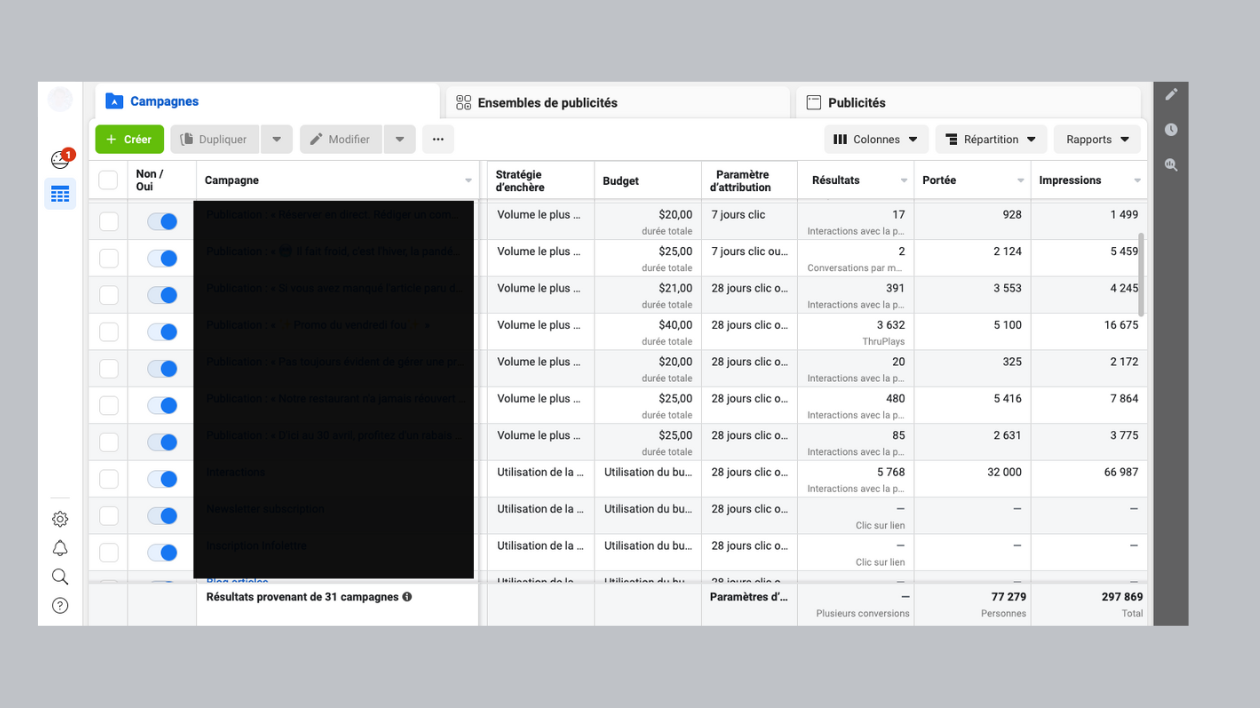The width and height of the screenshot is (1260, 708).
Task: Switch to the Ensembles de publicités tab
Action: tap(618, 102)
